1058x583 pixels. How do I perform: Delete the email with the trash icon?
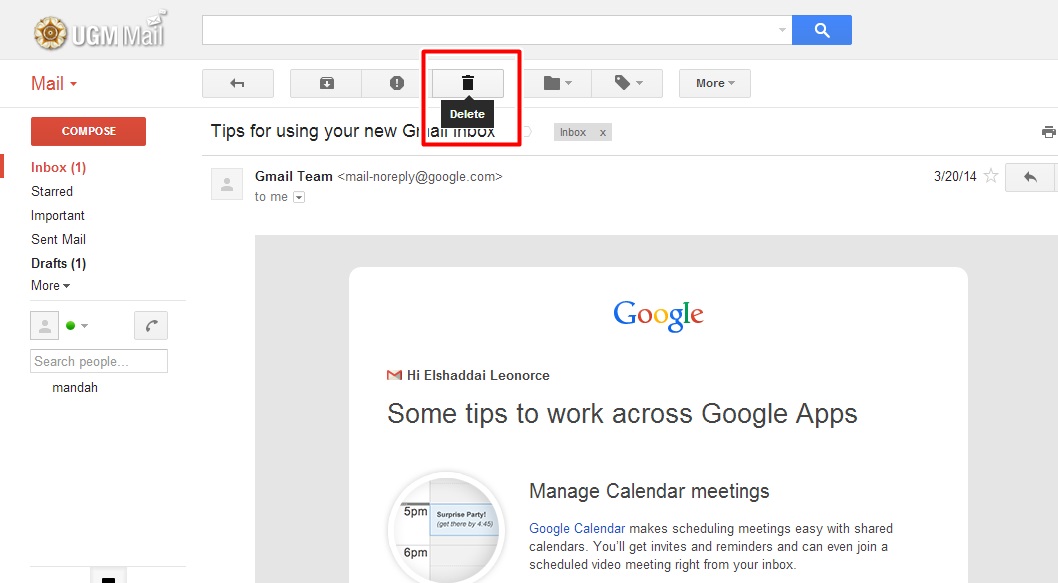468,84
